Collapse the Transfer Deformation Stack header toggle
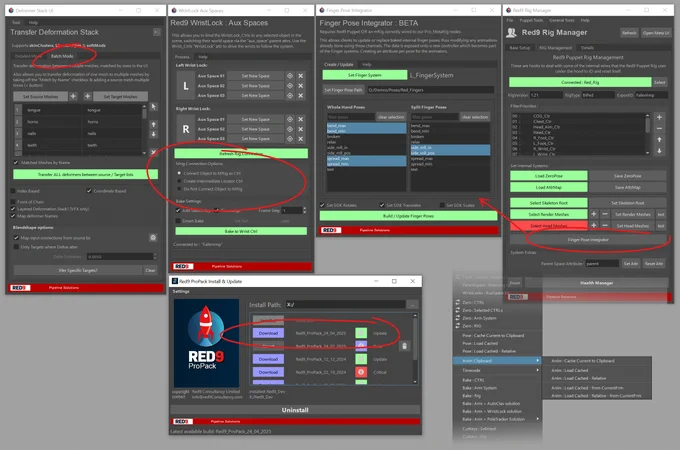The image size is (680, 450). (x=157, y=32)
